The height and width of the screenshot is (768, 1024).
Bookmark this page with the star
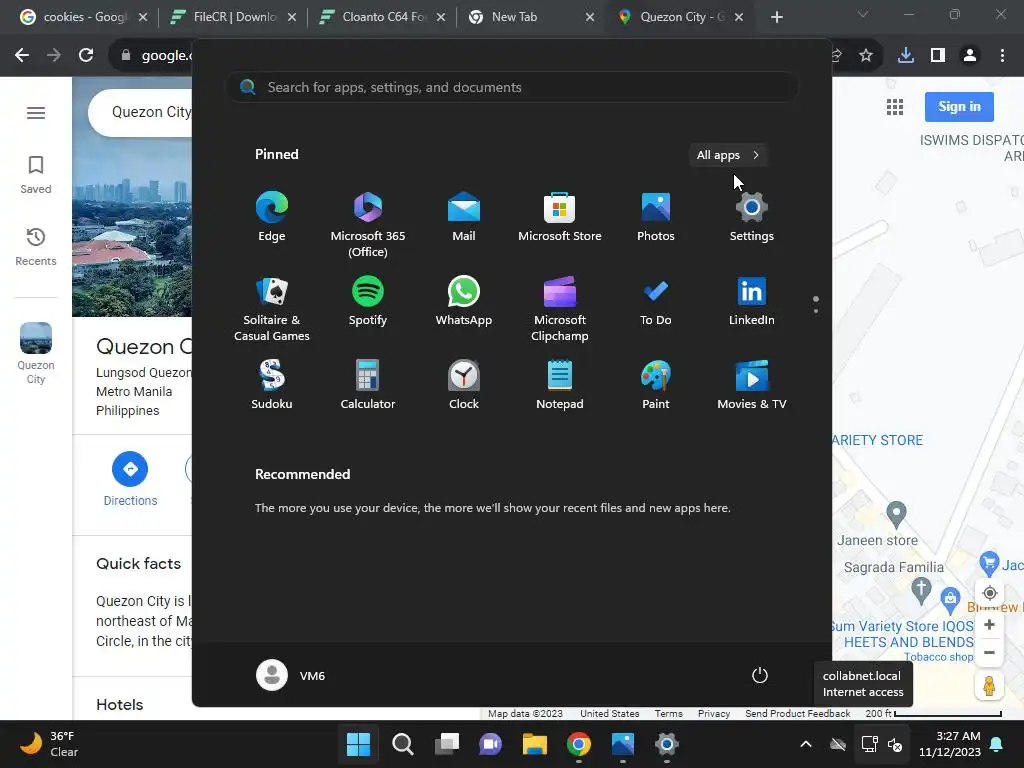coord(866,56)
